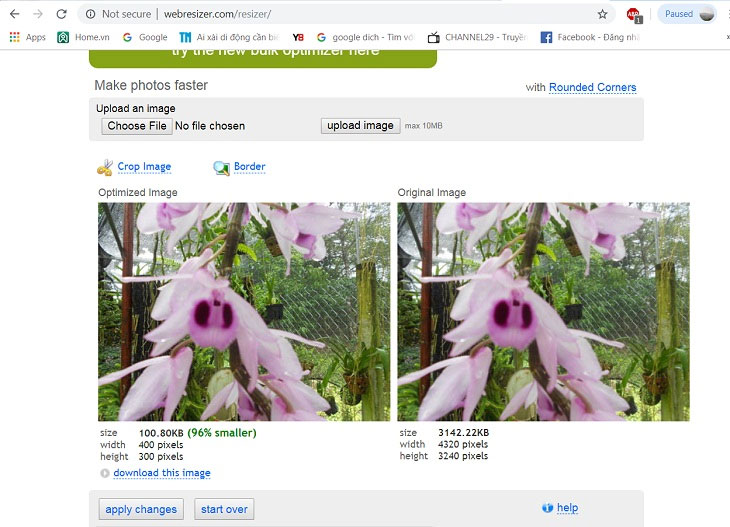The width and height of the screenshot is (730, 527).
Task: Click the Border tool icon
Action: (x=221, y=167)
